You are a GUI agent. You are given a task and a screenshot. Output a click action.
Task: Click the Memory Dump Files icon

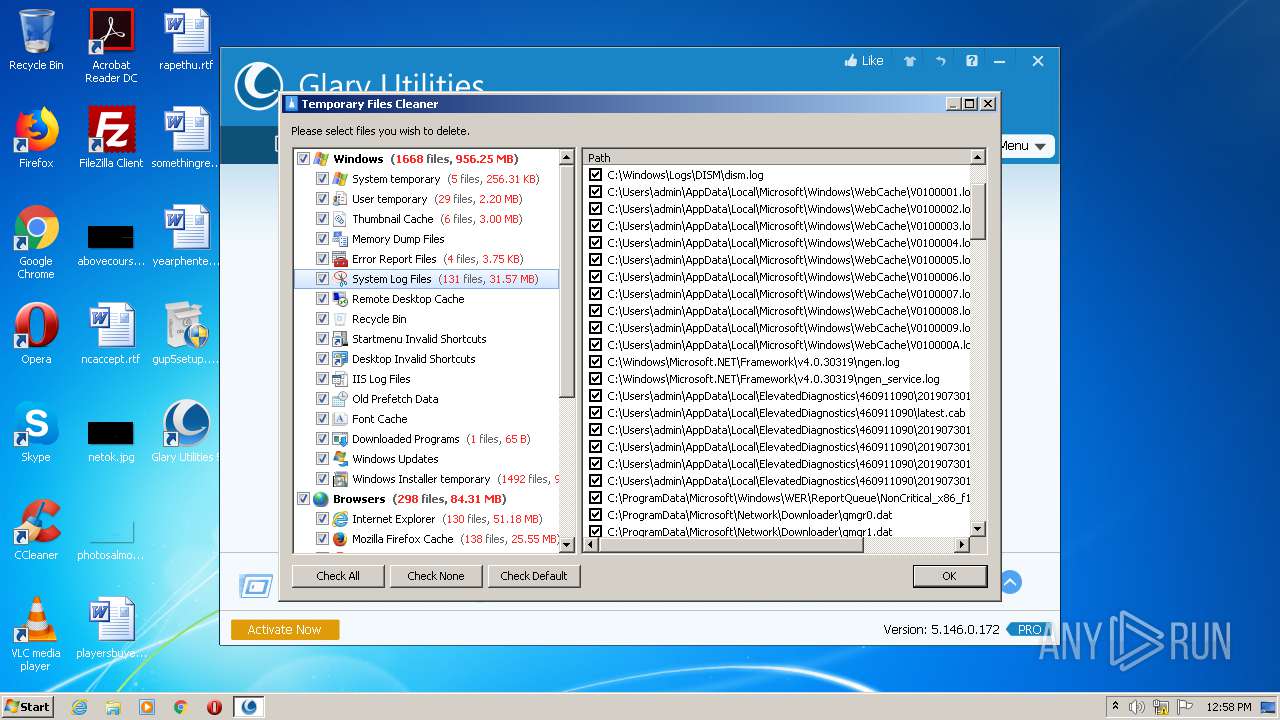click(x=340, y=239)
